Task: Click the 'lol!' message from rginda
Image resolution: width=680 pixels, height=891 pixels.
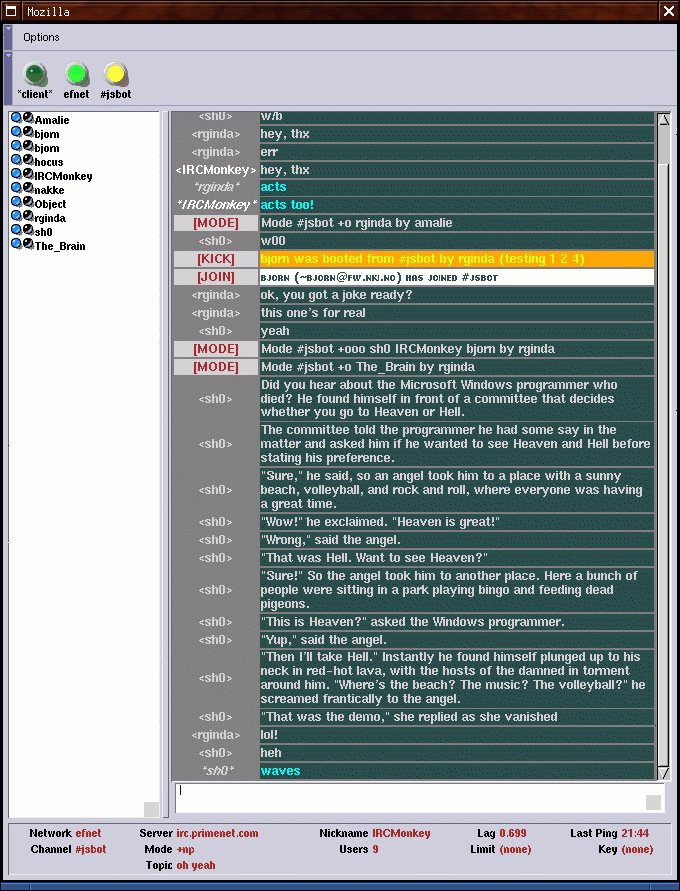Action: [457, 735]
